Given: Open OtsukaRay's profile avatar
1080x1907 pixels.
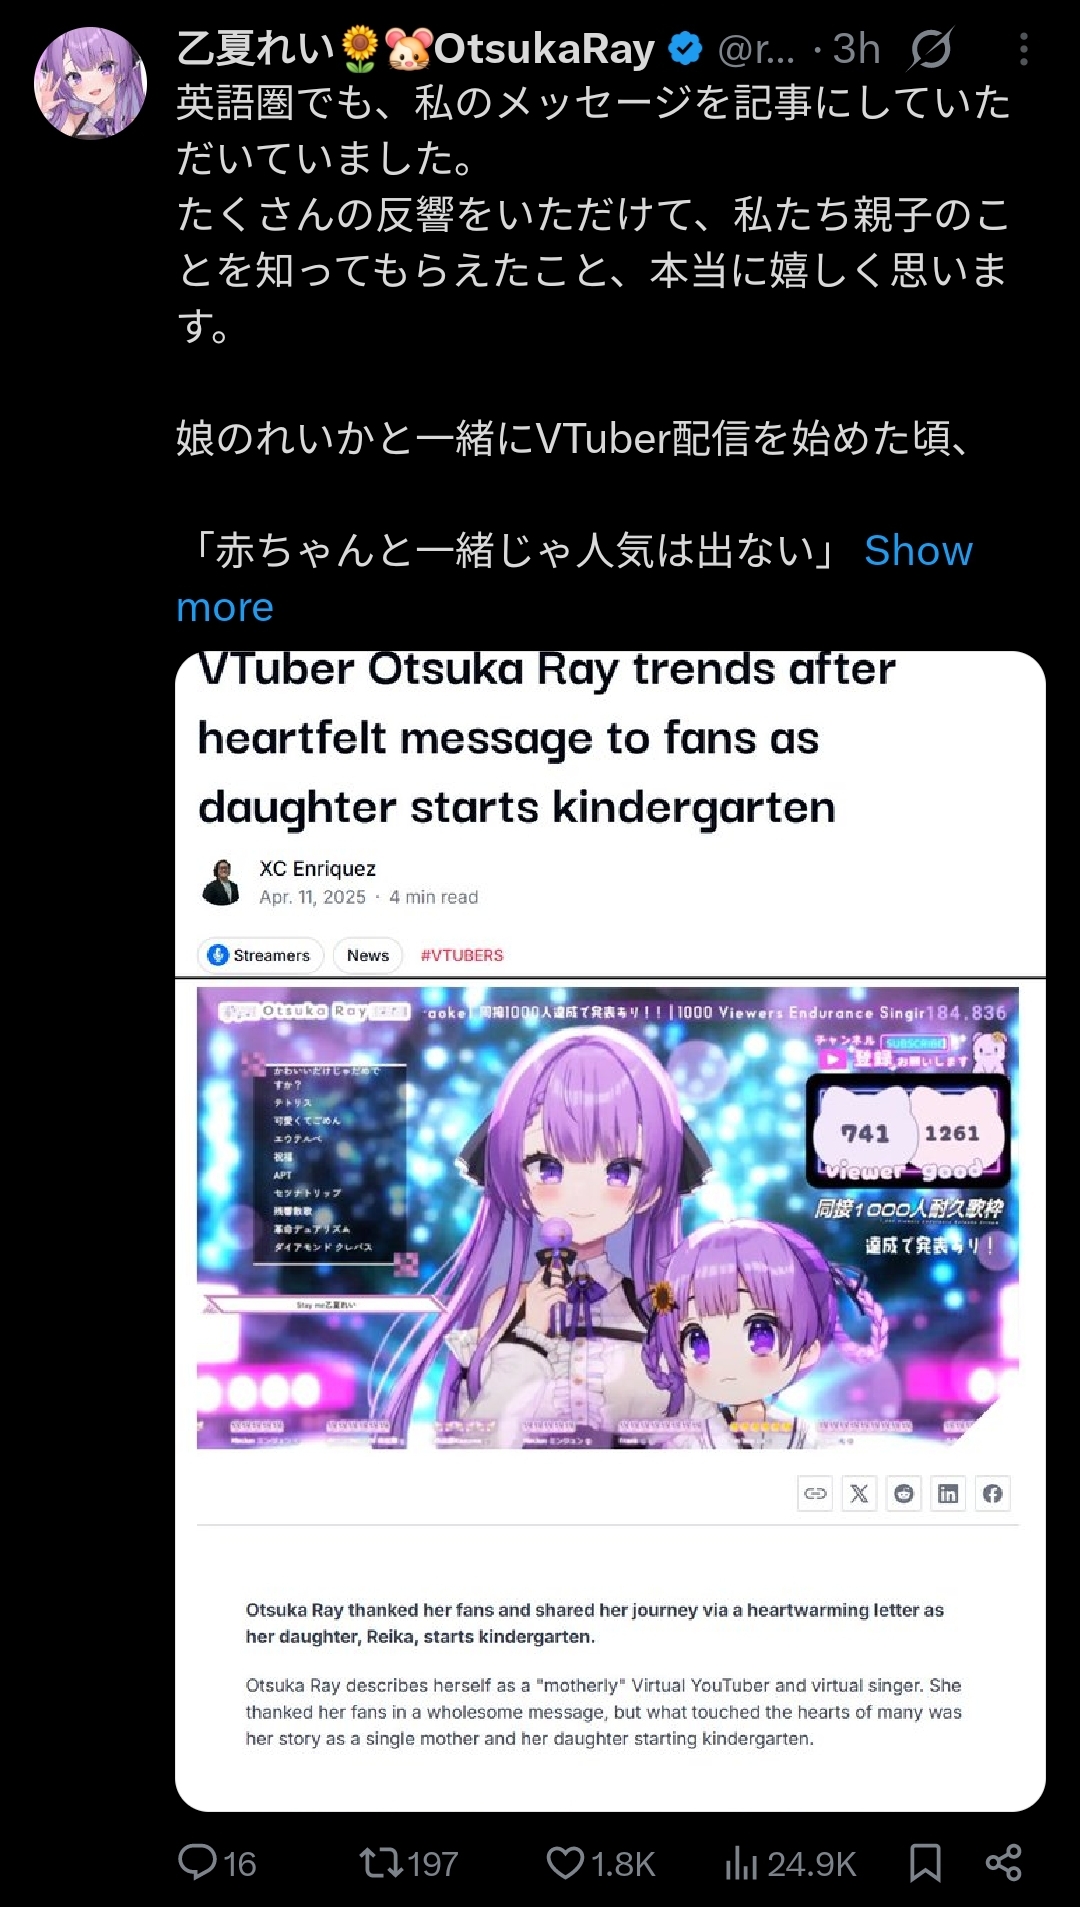Looking at the screenshot, I should (90, 82).
